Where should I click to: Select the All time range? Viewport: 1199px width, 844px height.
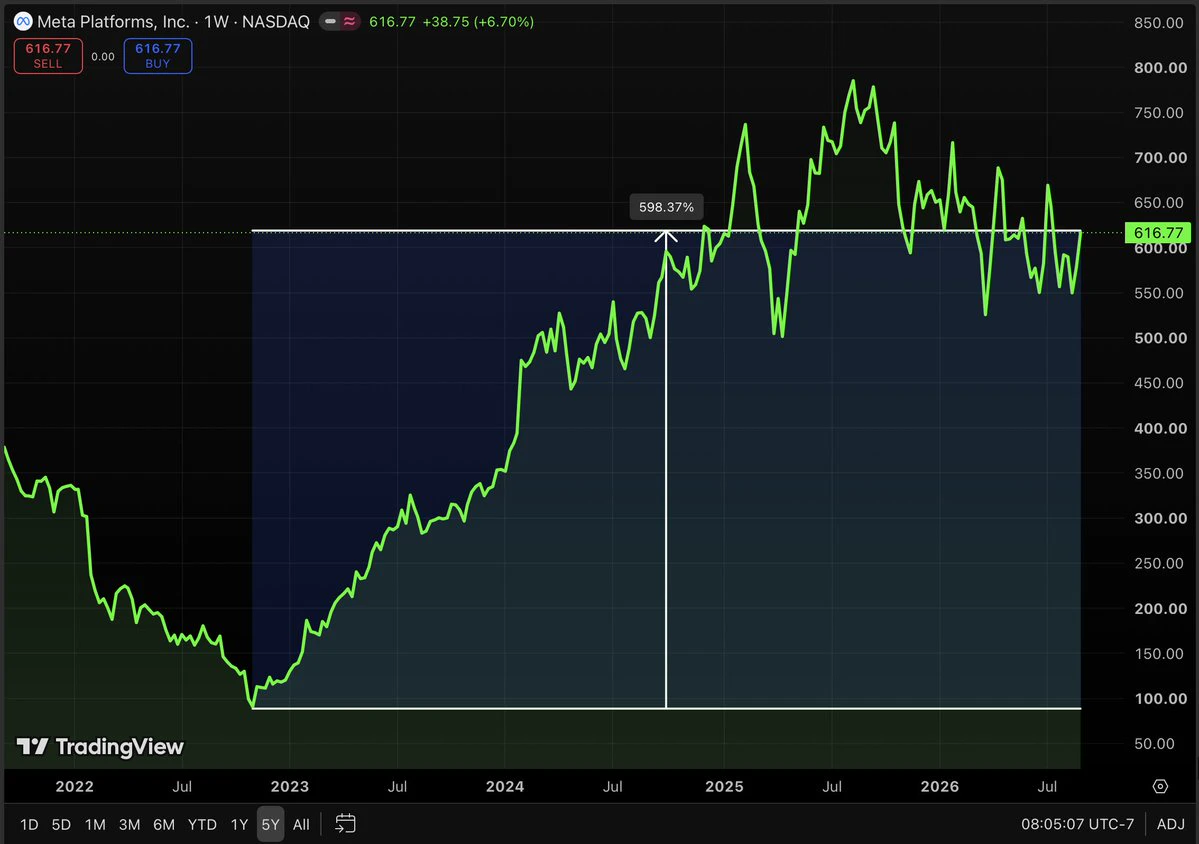point(301,824)
